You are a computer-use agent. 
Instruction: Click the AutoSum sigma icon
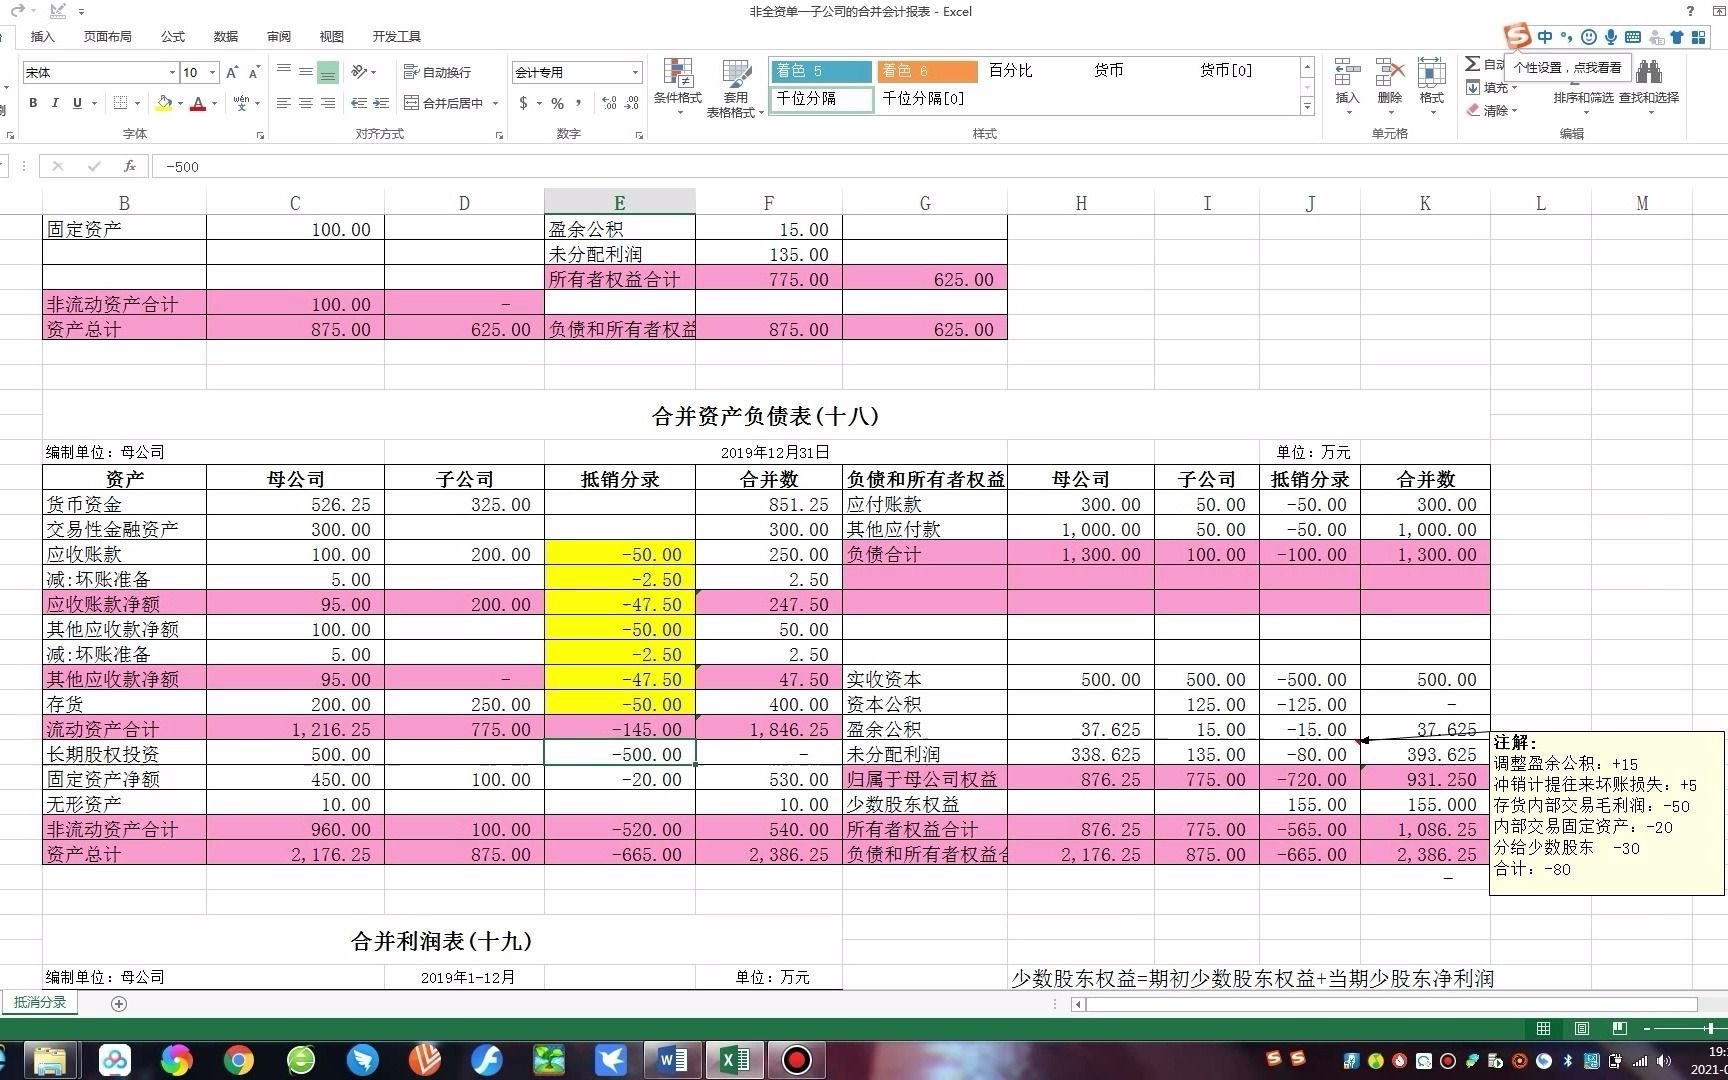(1472, 64)
